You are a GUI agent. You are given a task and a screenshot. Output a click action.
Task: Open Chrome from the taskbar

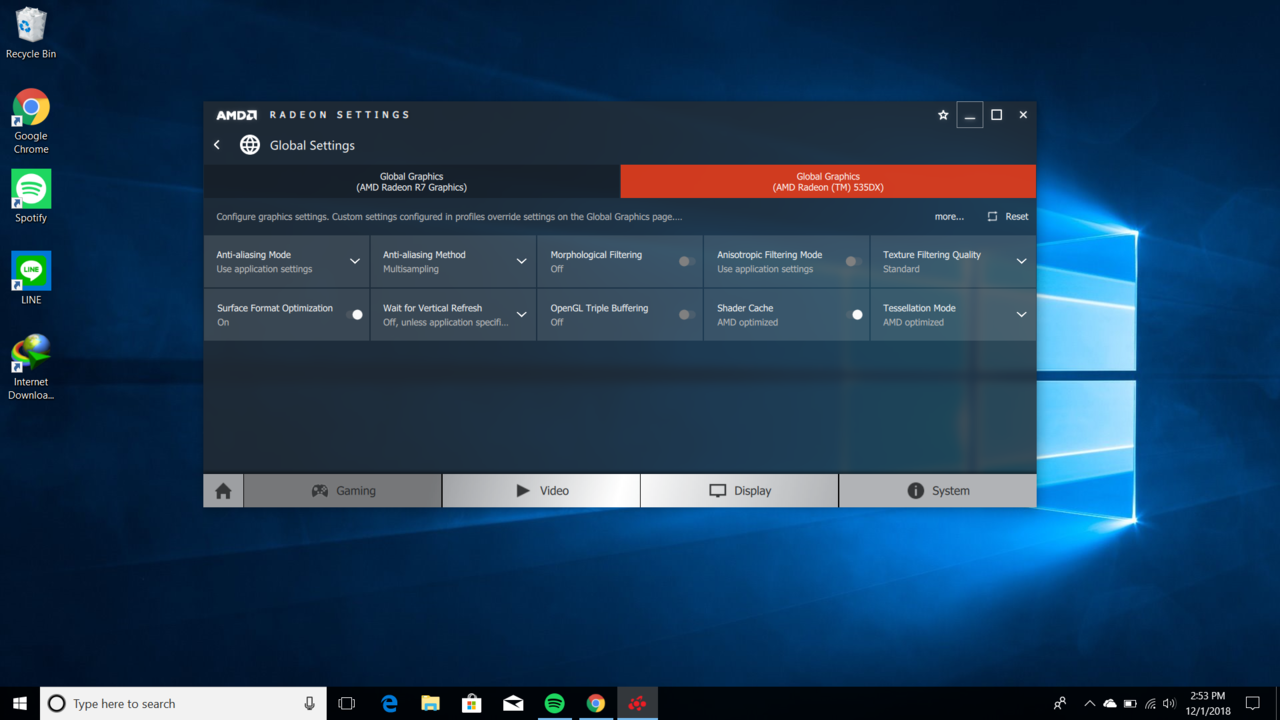pos(595,703)
